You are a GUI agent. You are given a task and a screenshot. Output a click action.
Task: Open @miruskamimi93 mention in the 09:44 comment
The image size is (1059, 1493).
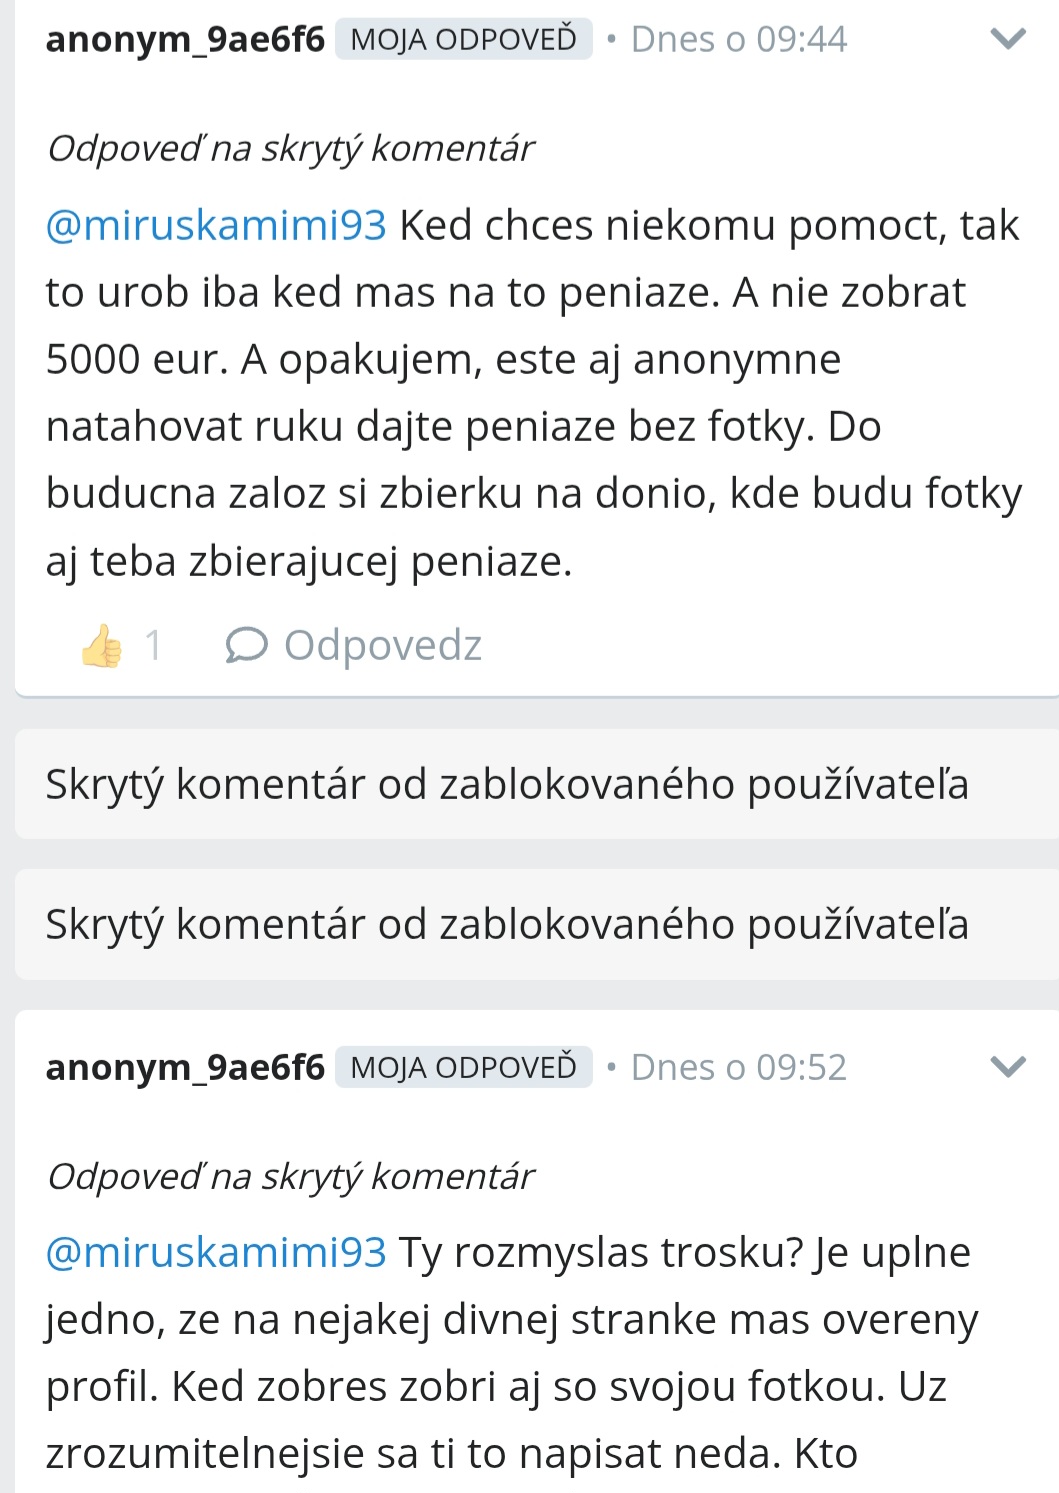[x=216, y=226]
